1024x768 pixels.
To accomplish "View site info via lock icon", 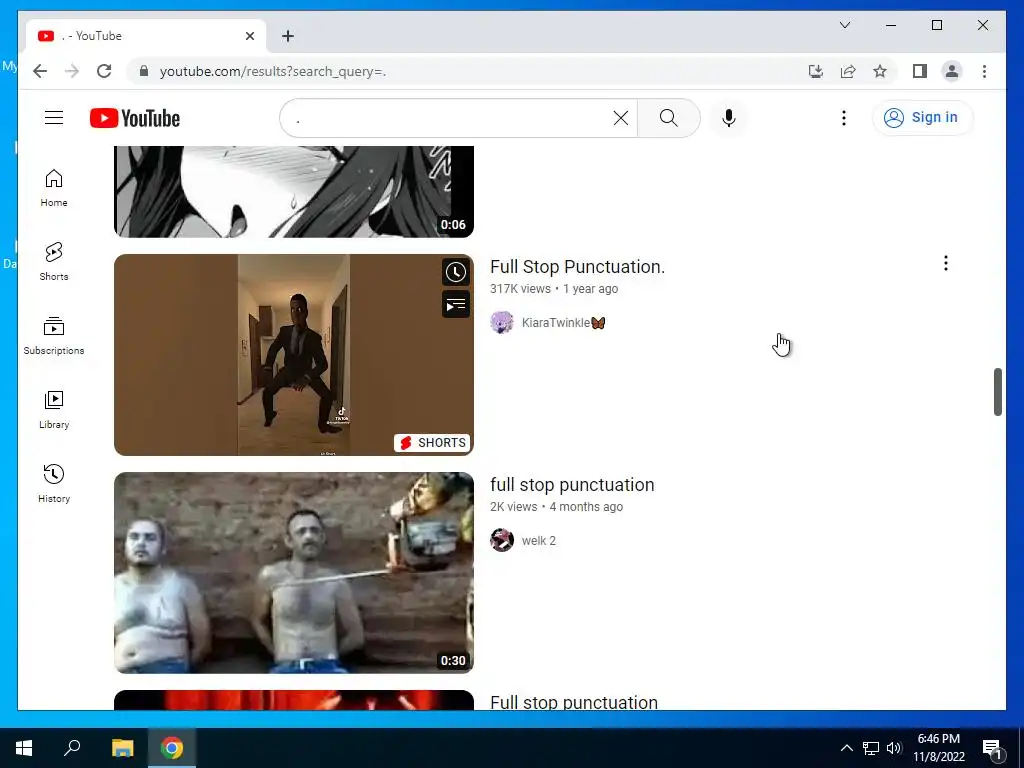I will [x=144, y=71].
